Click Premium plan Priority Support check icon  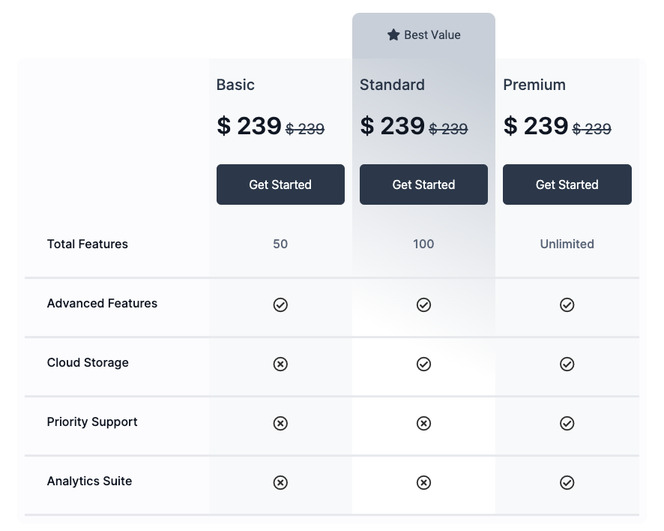pyautogui.click(x=567, y=423)
